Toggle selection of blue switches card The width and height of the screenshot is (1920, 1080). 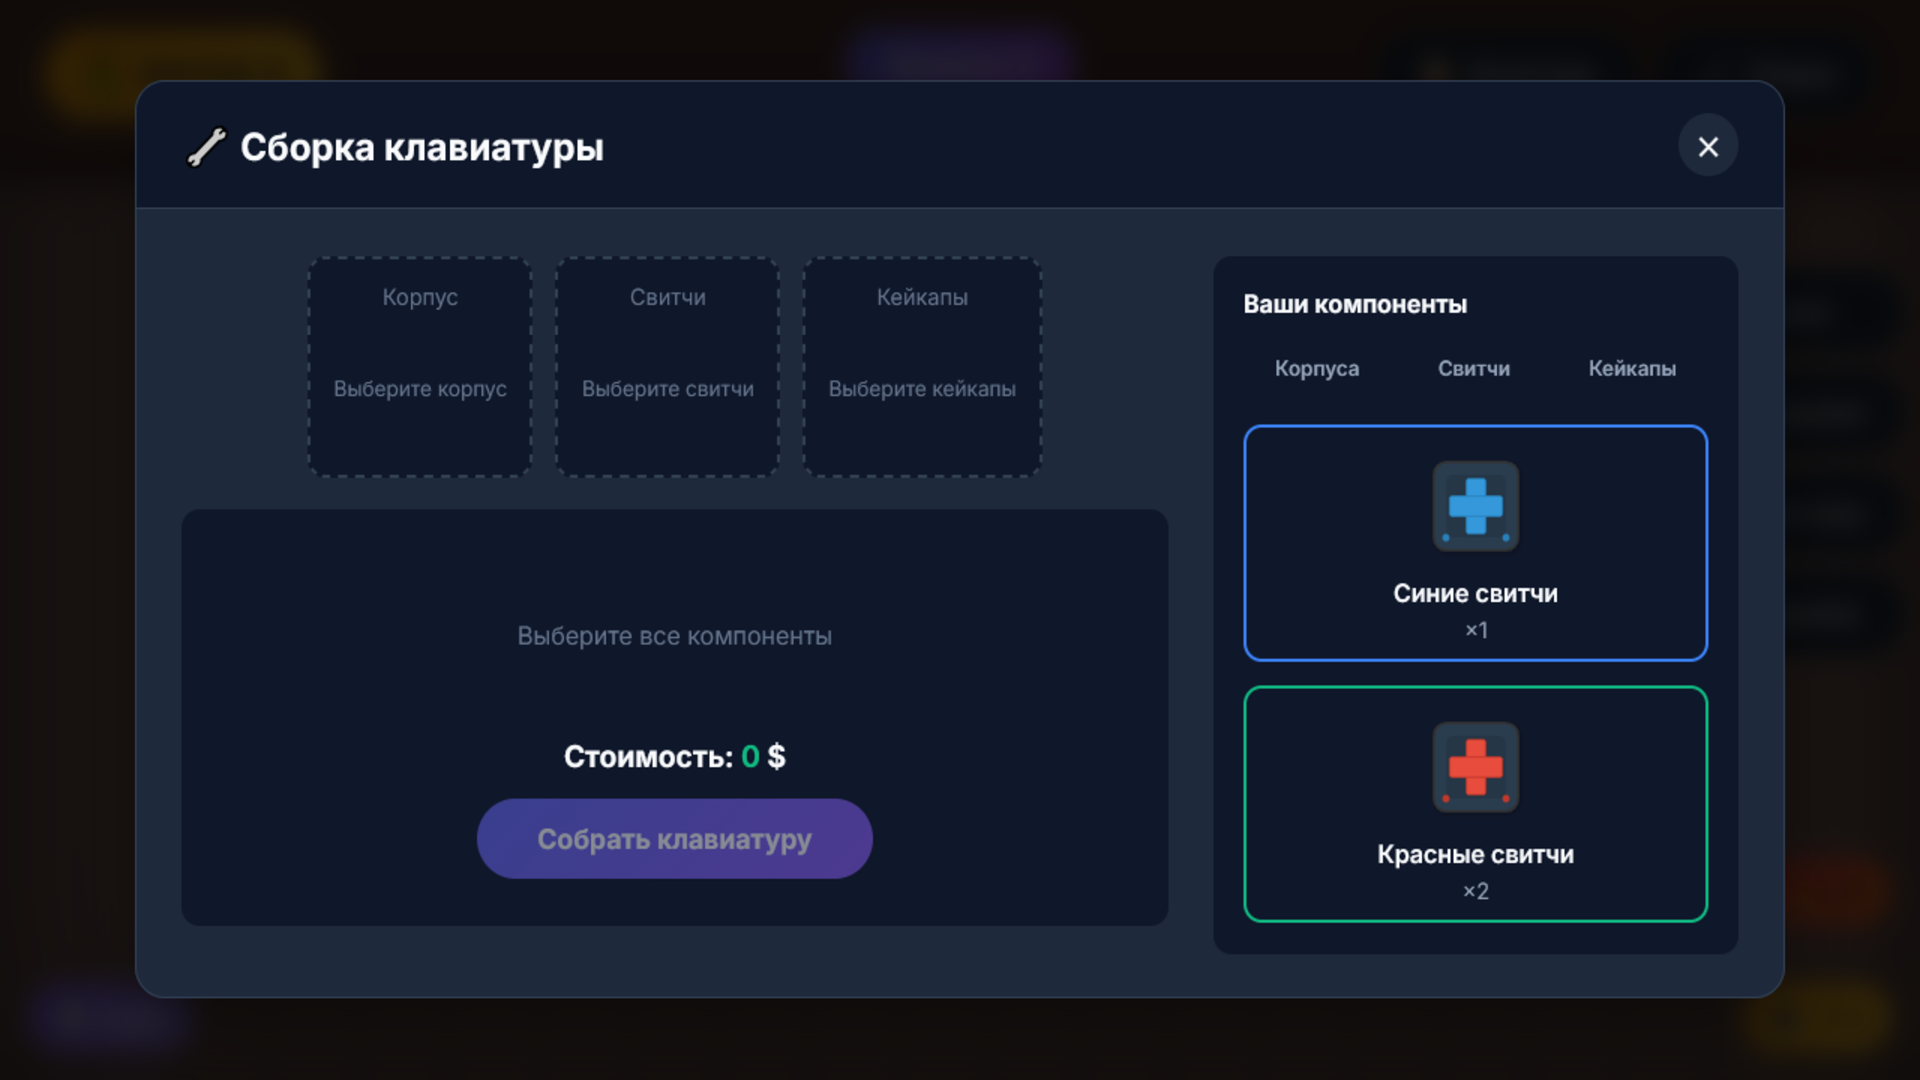click(x=1475, y=543)
